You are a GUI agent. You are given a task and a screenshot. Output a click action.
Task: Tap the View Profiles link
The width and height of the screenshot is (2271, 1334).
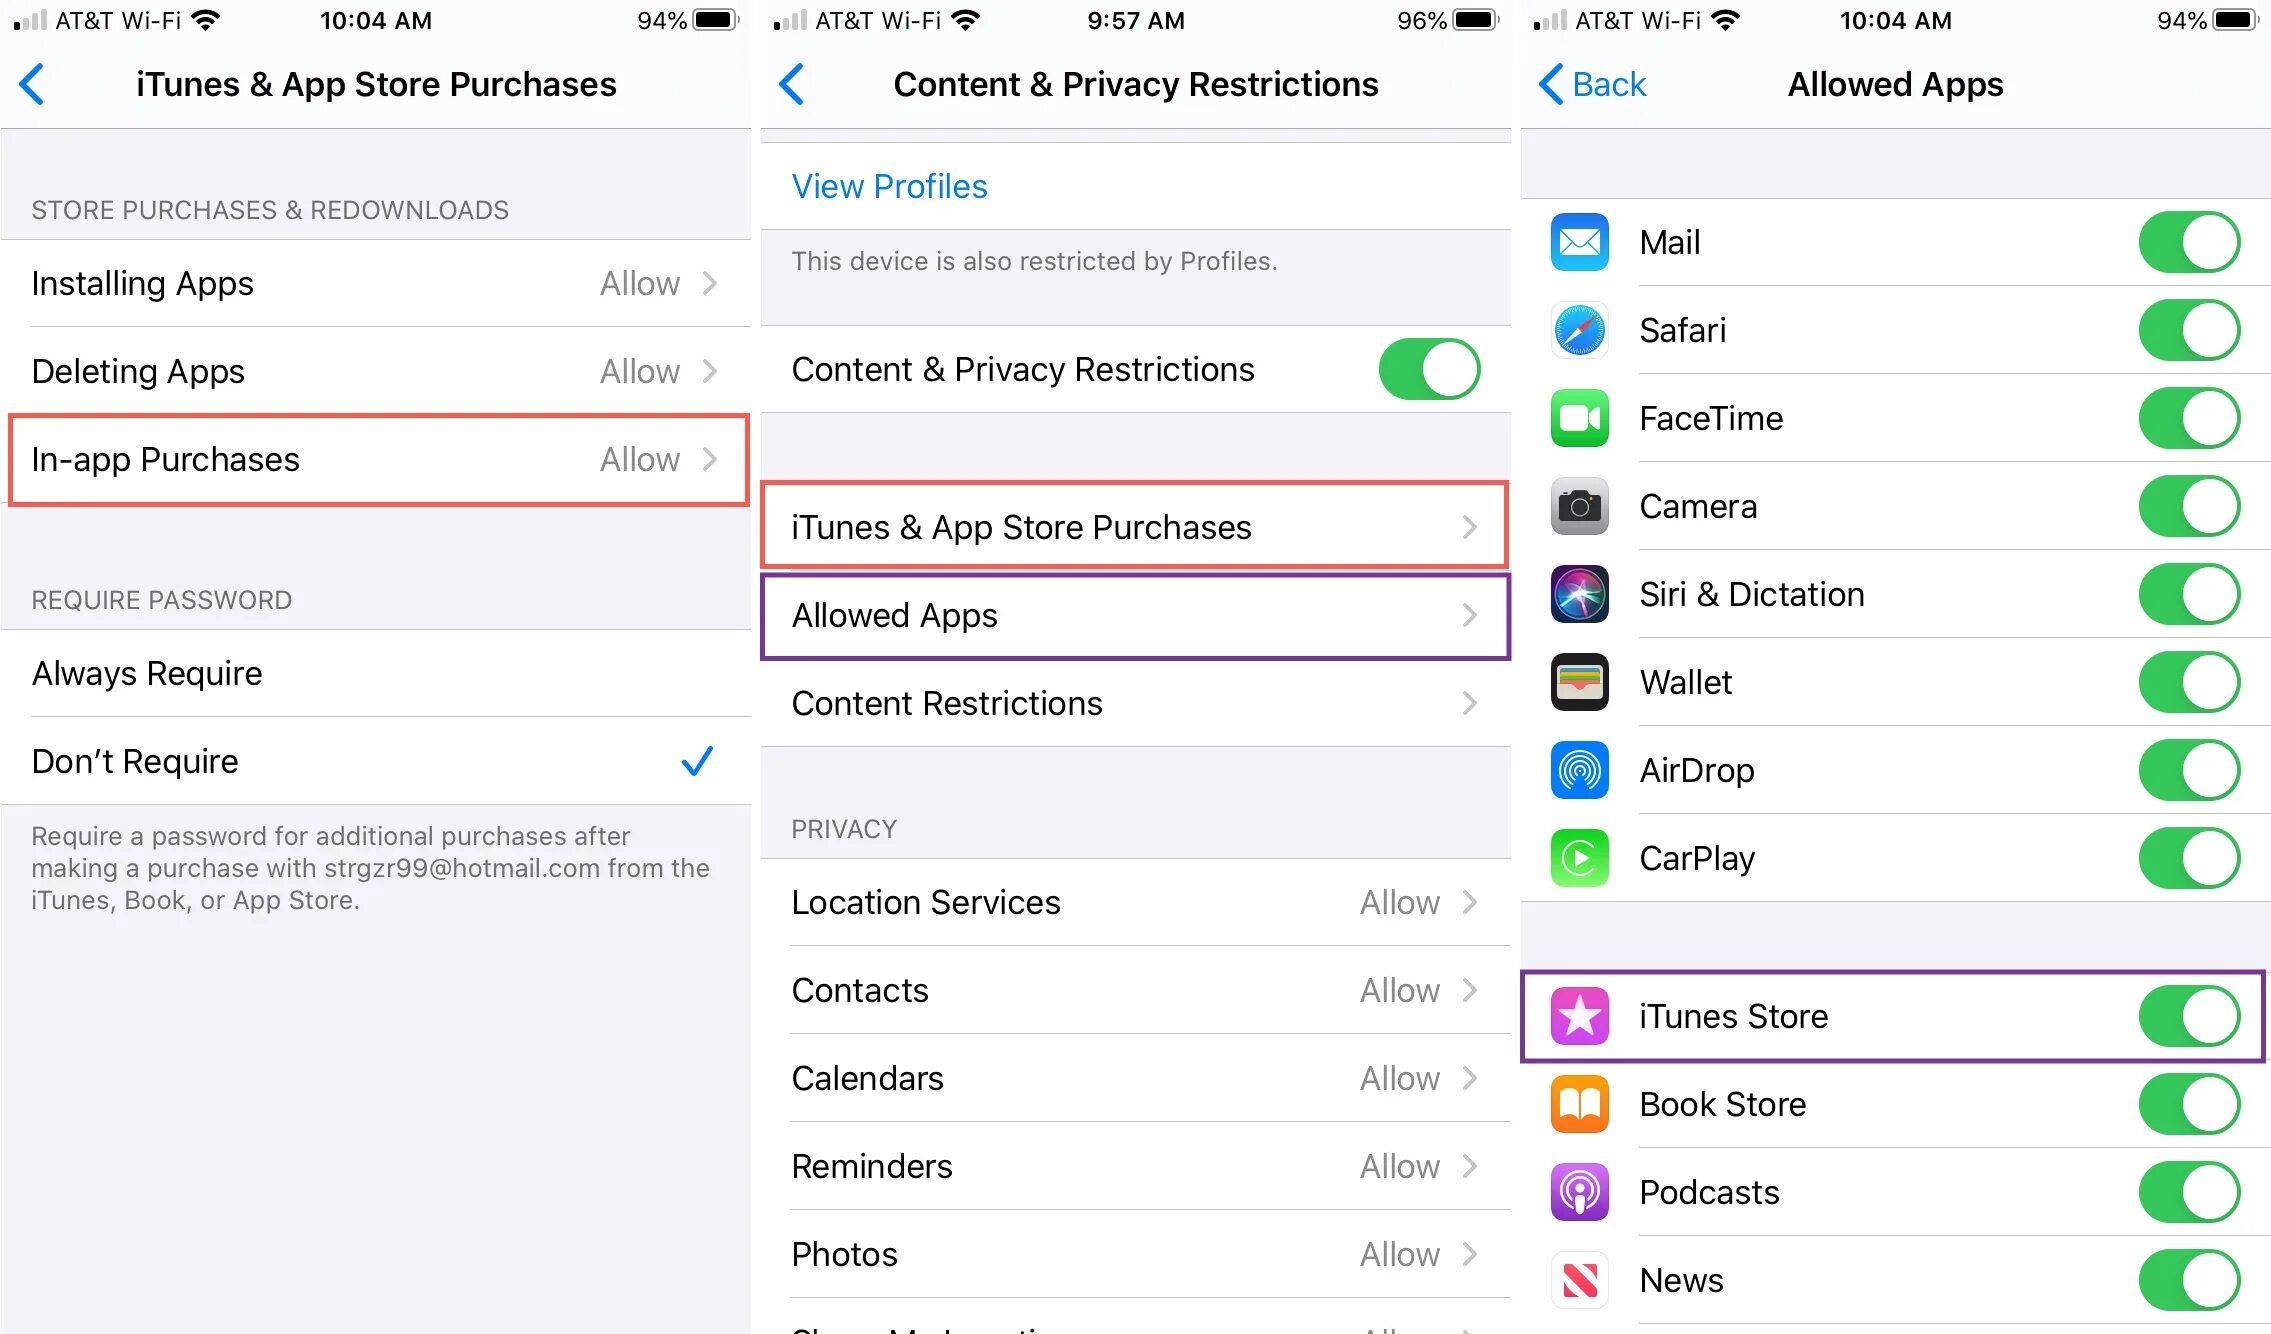click(889, 186)
